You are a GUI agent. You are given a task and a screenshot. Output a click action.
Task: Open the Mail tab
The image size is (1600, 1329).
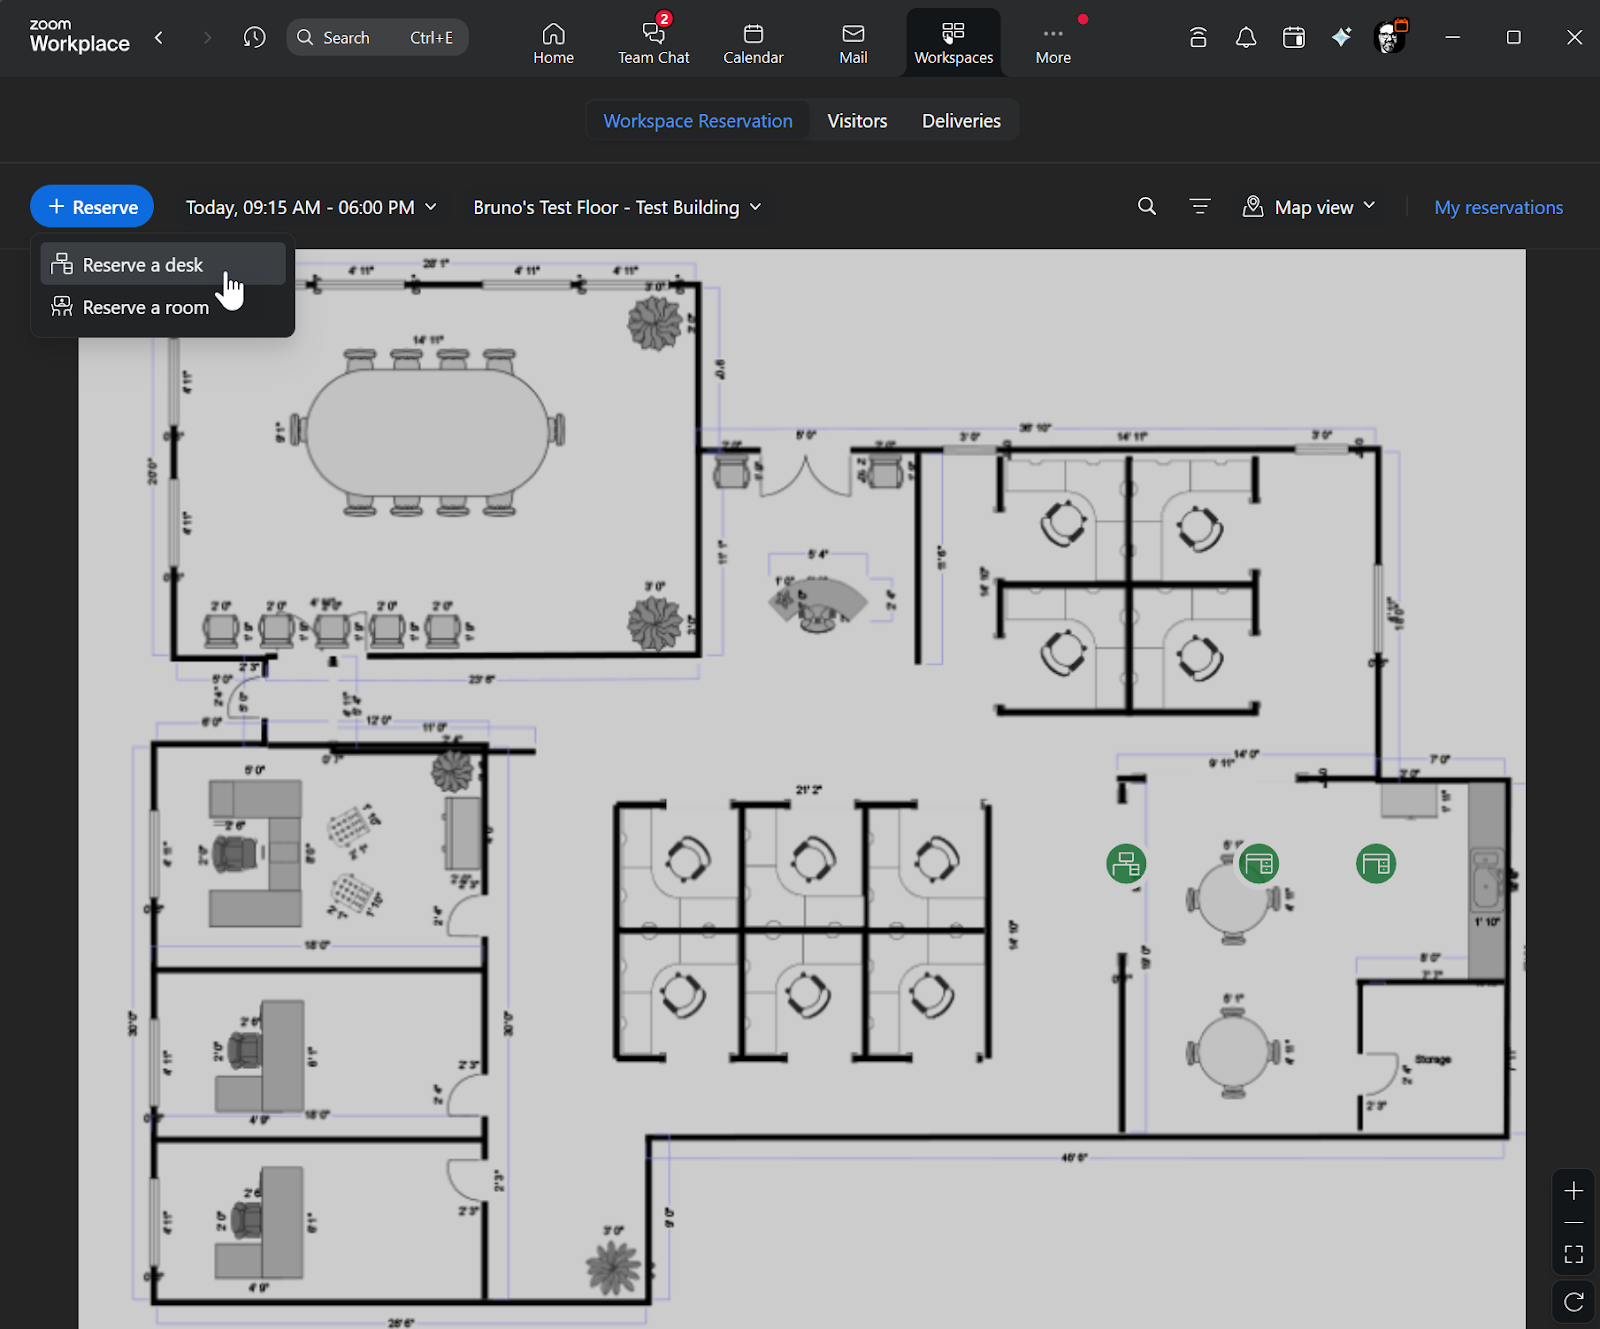(853, 43)
